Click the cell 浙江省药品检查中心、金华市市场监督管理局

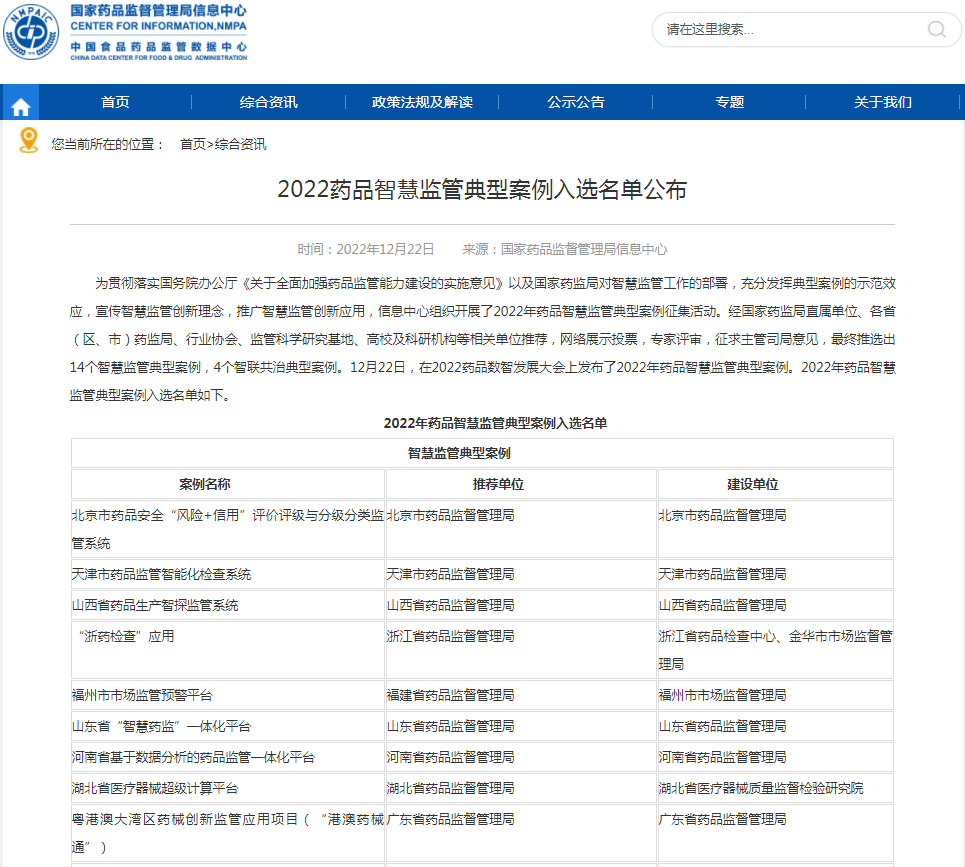[x=775, y=650]
